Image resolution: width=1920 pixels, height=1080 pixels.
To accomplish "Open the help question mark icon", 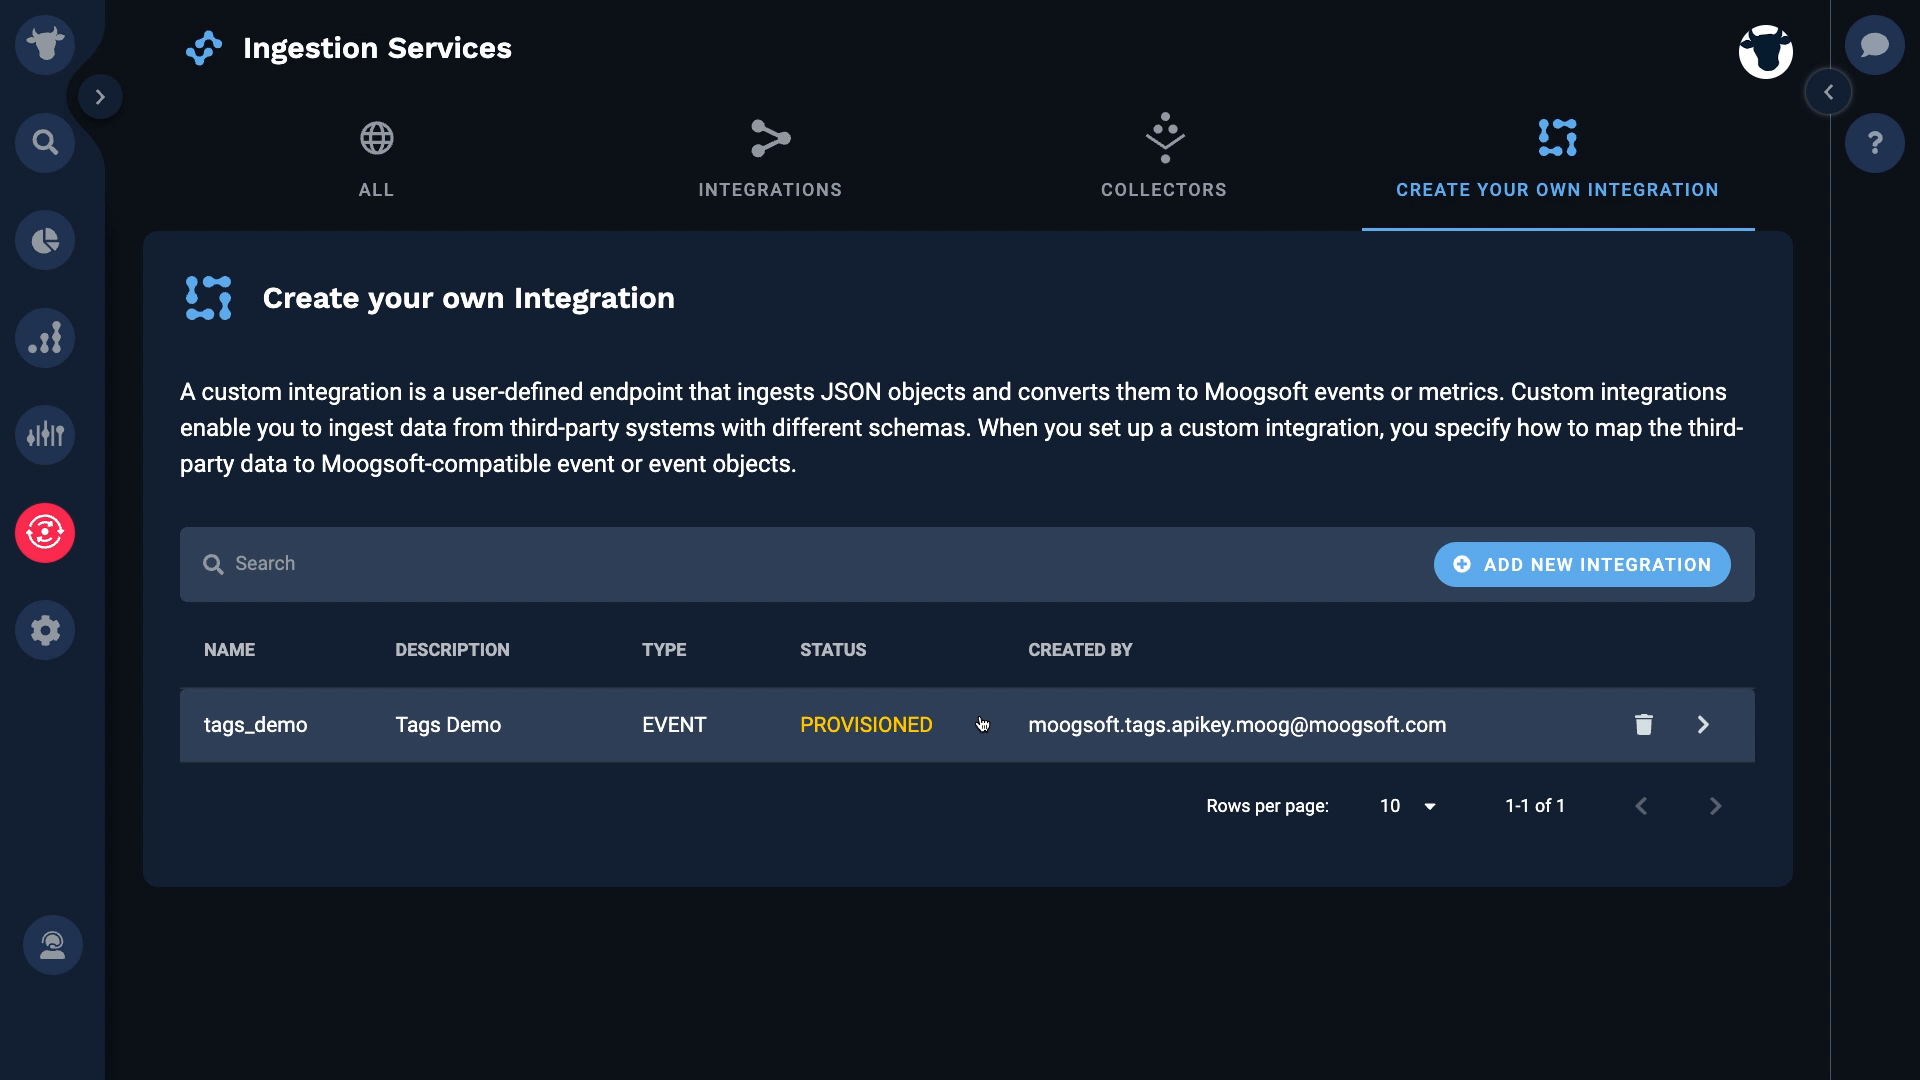I will [1875, 143].
